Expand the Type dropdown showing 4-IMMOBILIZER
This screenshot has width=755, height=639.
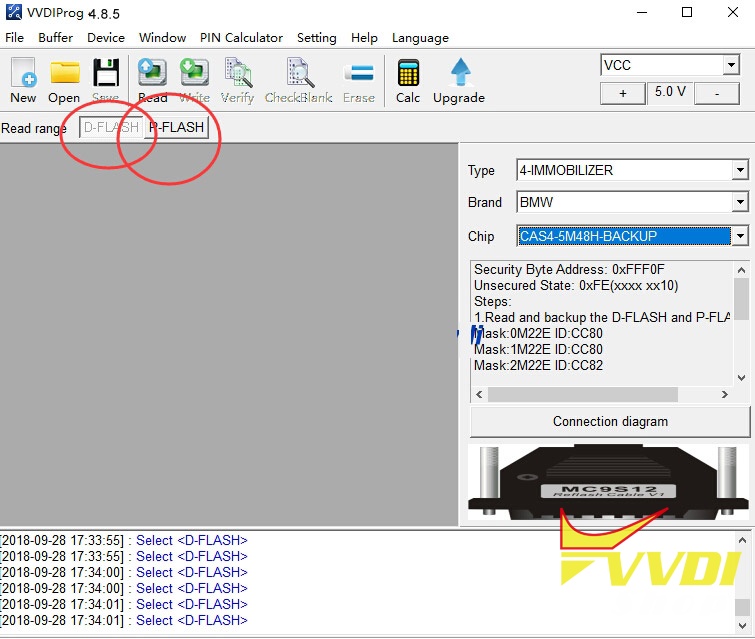point(740,170)
